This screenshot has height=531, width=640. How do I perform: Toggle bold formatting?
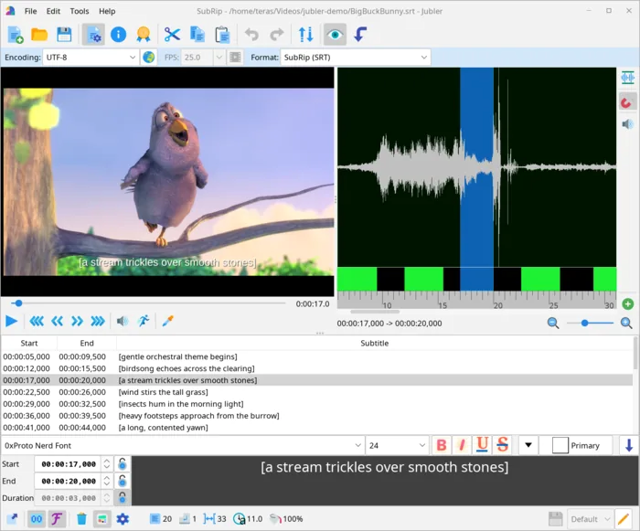coord(441,445)
